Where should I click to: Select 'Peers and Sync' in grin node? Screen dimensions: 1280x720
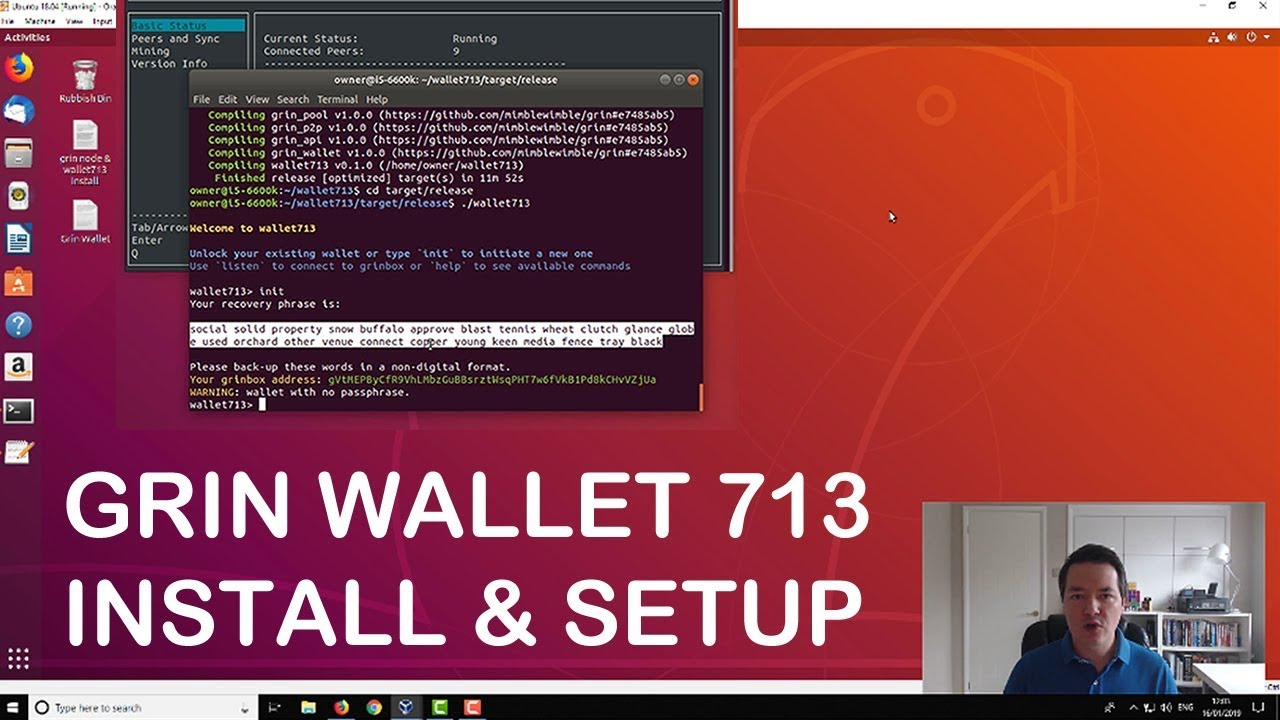(x=175, y=39)
